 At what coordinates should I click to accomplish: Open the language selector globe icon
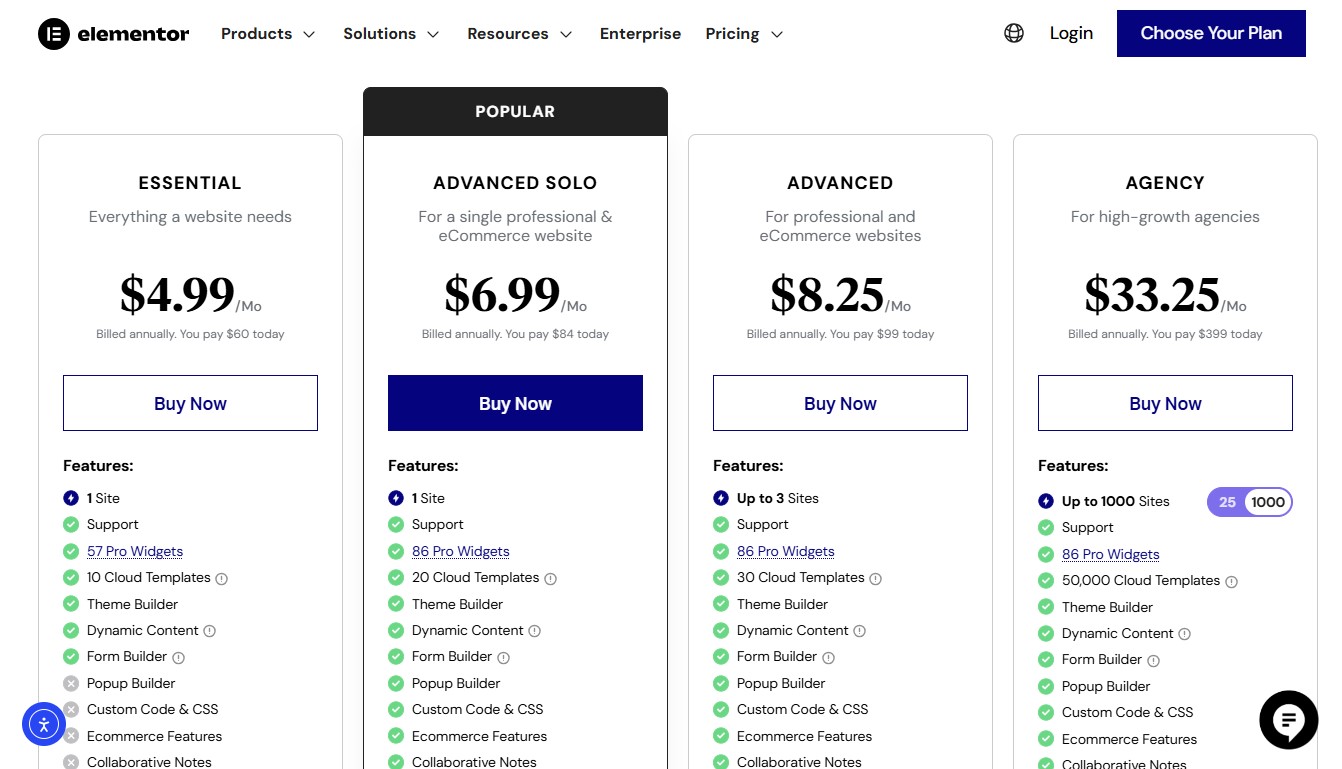coord(1013,33)
